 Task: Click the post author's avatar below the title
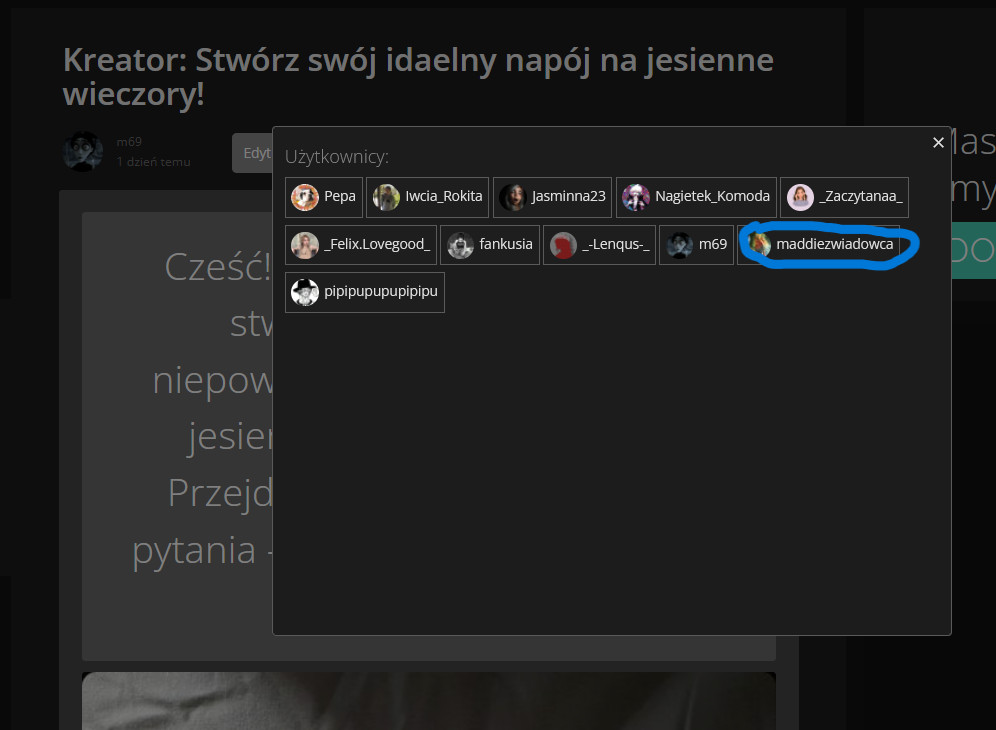click(x=83, y=151)
